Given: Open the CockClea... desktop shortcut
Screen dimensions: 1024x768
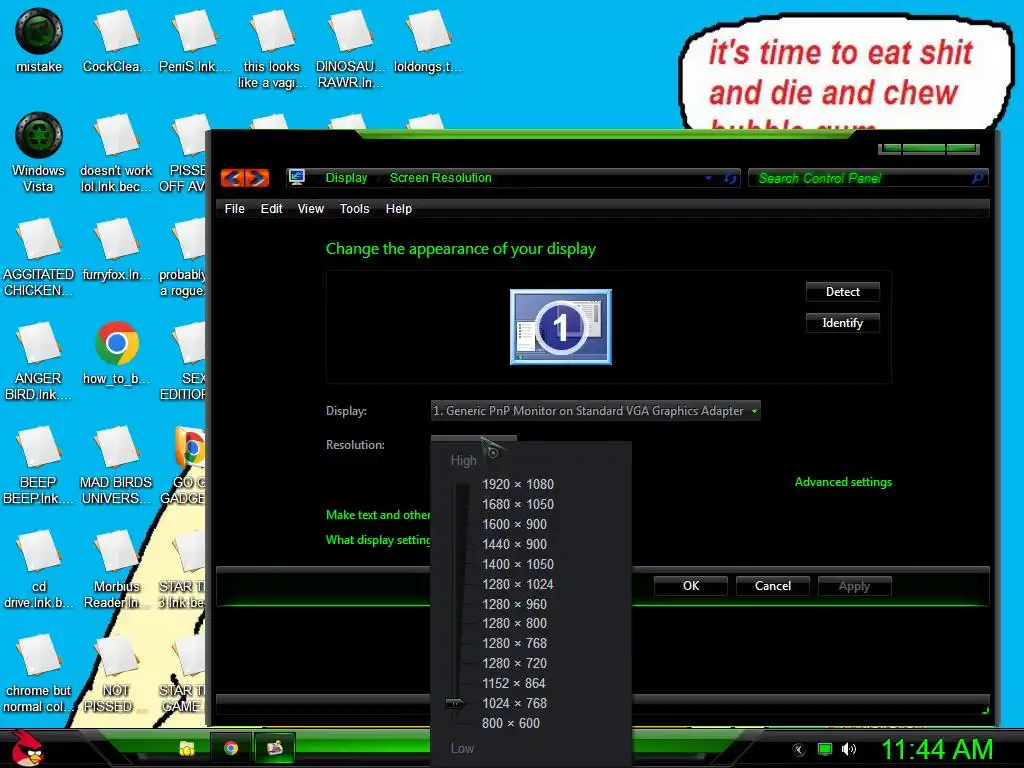Looking at the screenshot, I should tap(116, 40).
